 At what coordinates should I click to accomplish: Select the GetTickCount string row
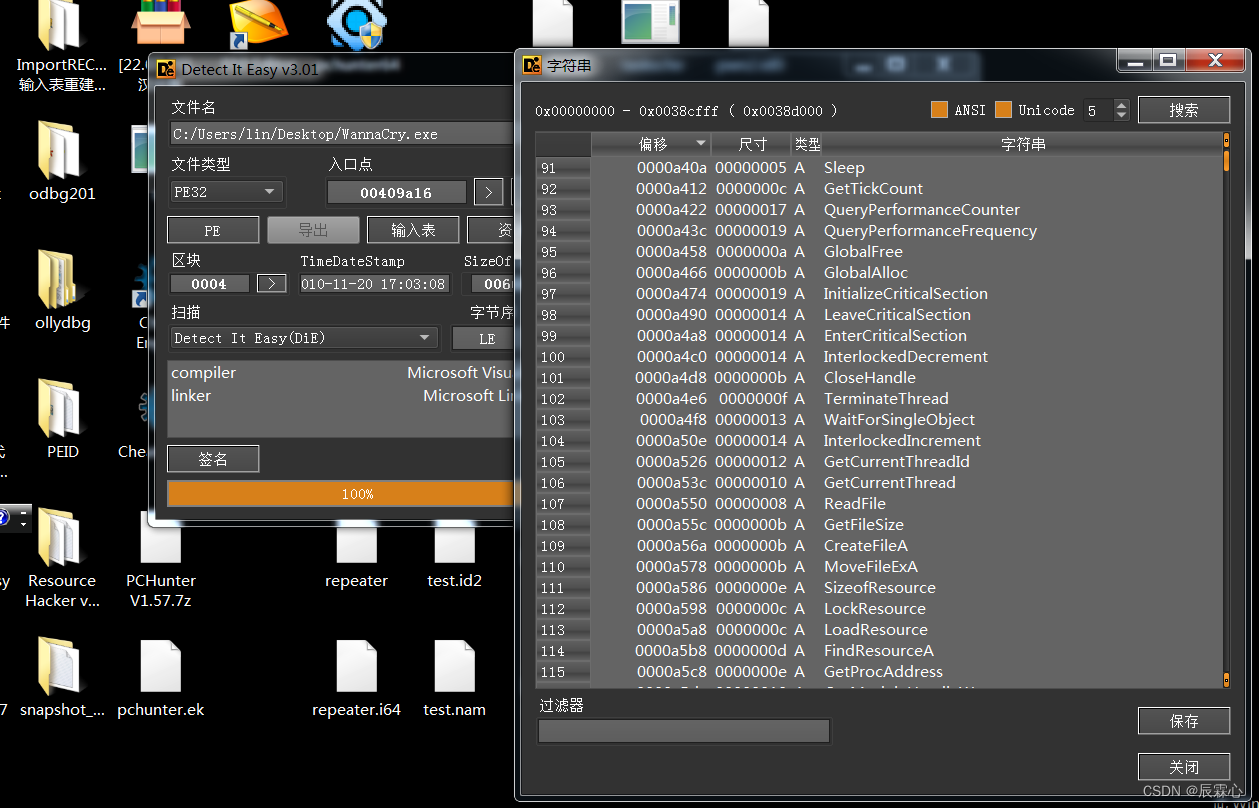(x=879, y=189)
